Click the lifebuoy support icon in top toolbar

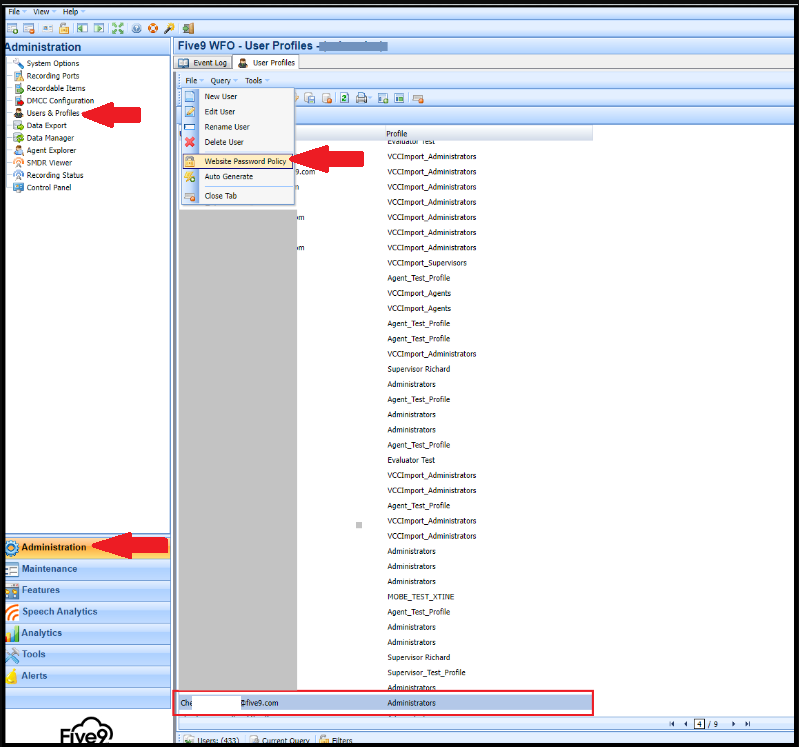click(153, 29)
